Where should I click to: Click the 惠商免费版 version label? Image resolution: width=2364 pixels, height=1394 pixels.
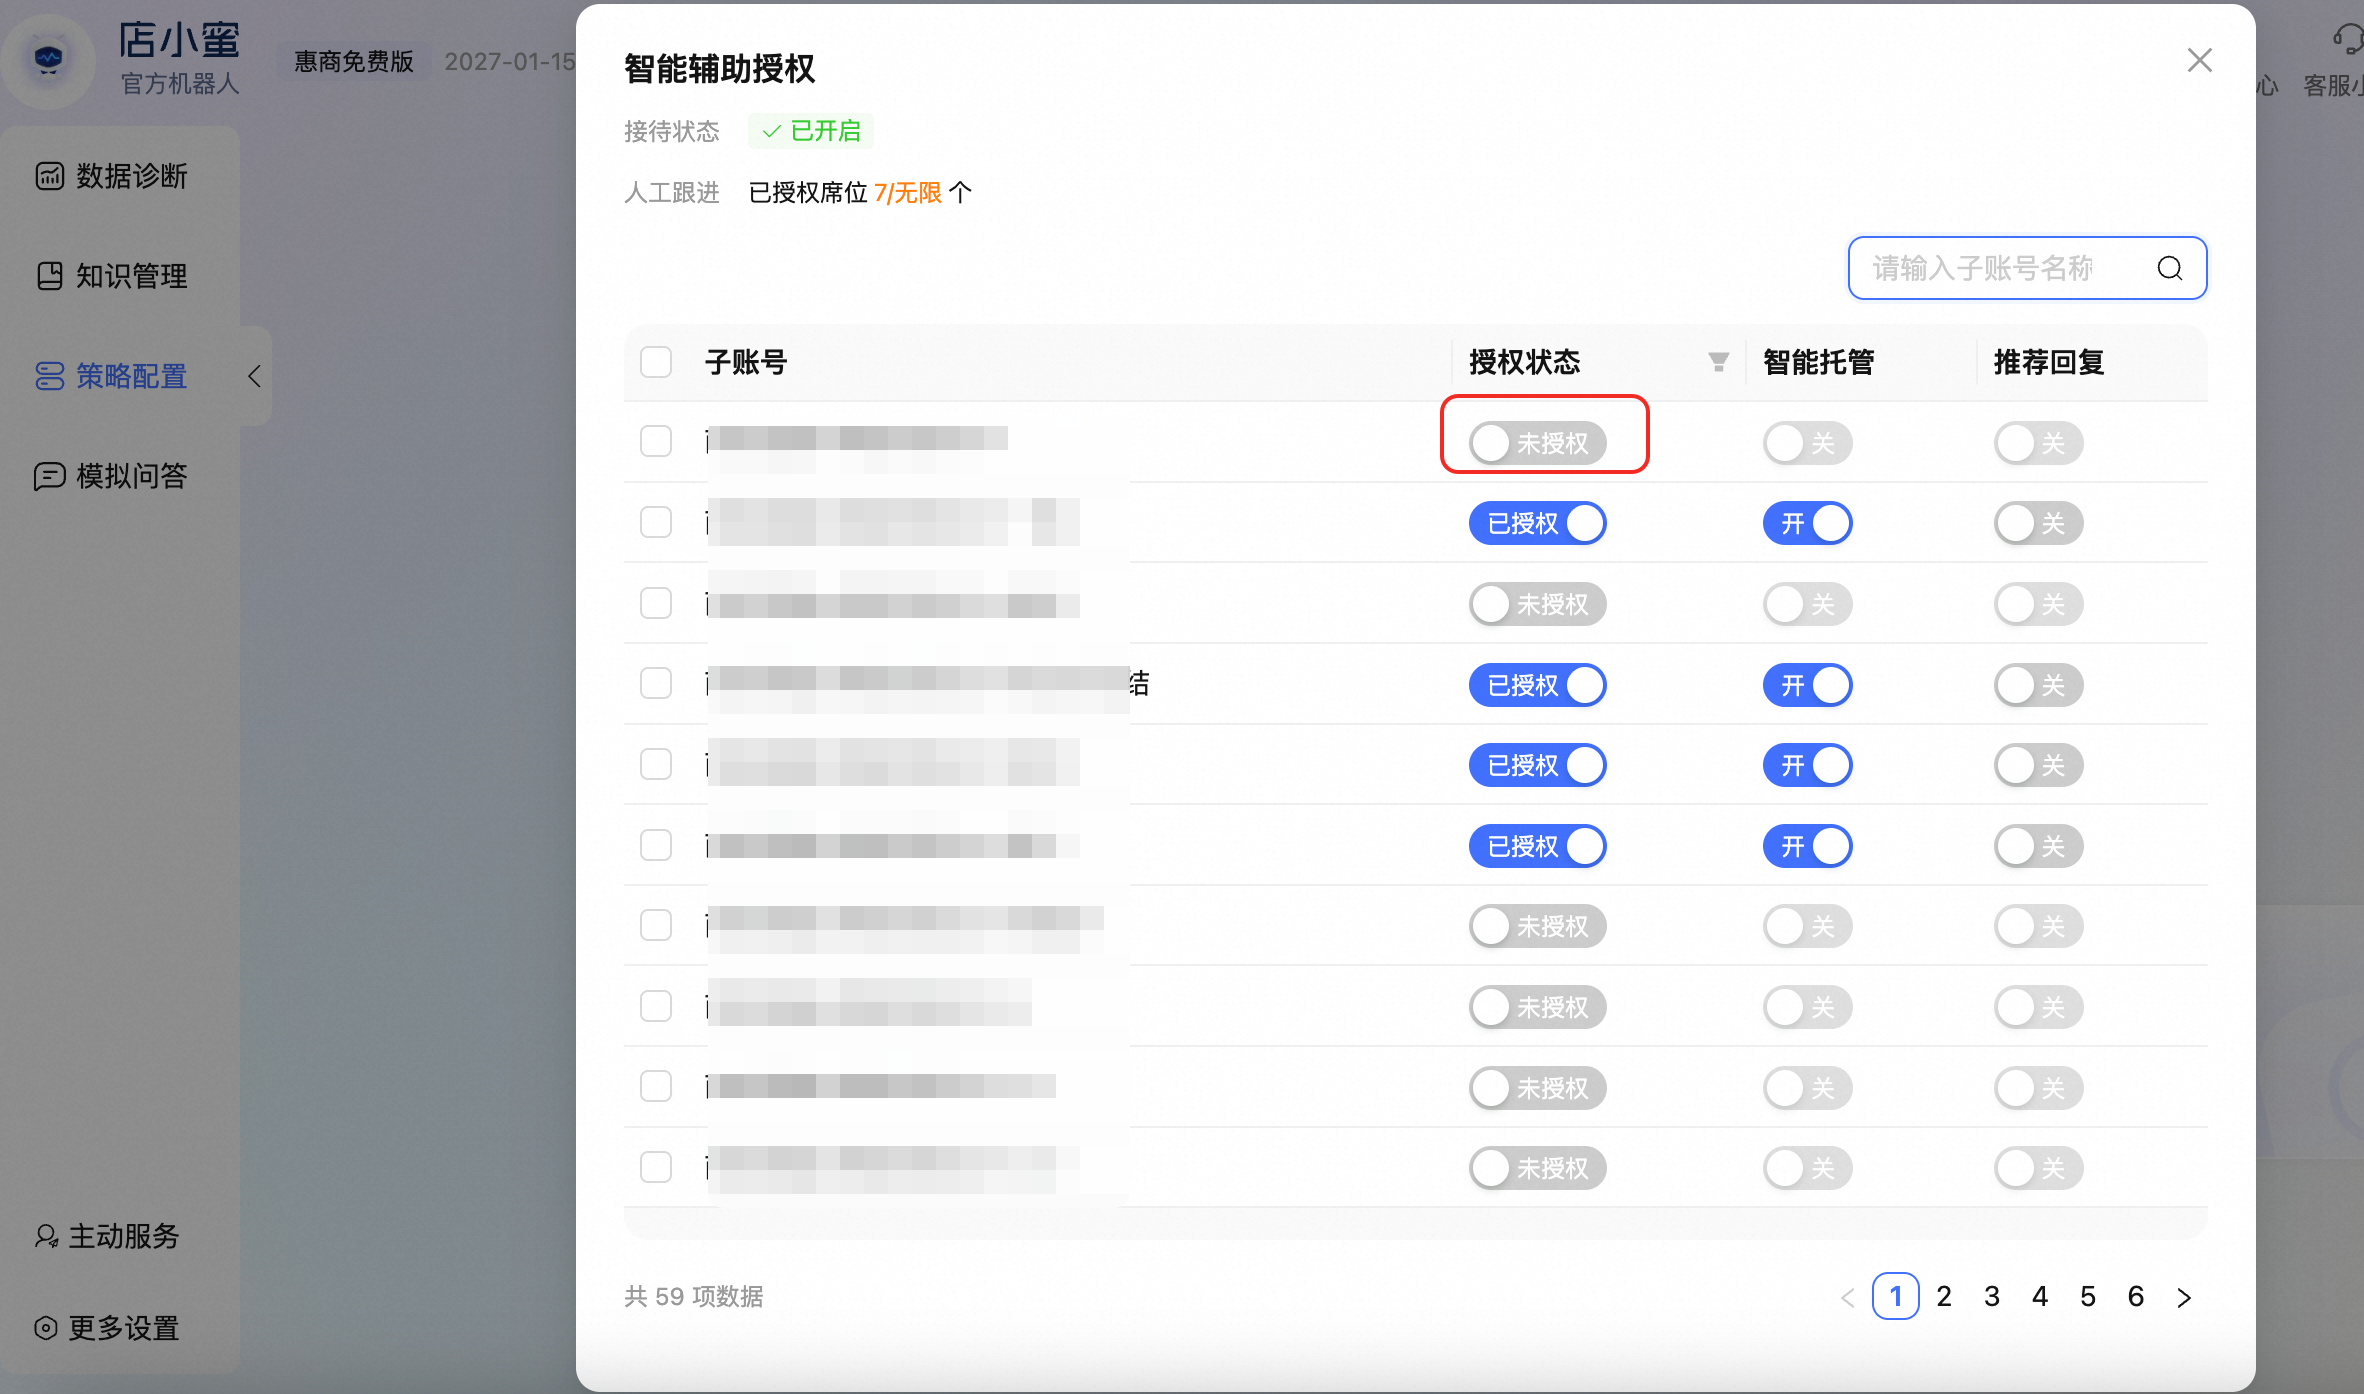[354, 62]
